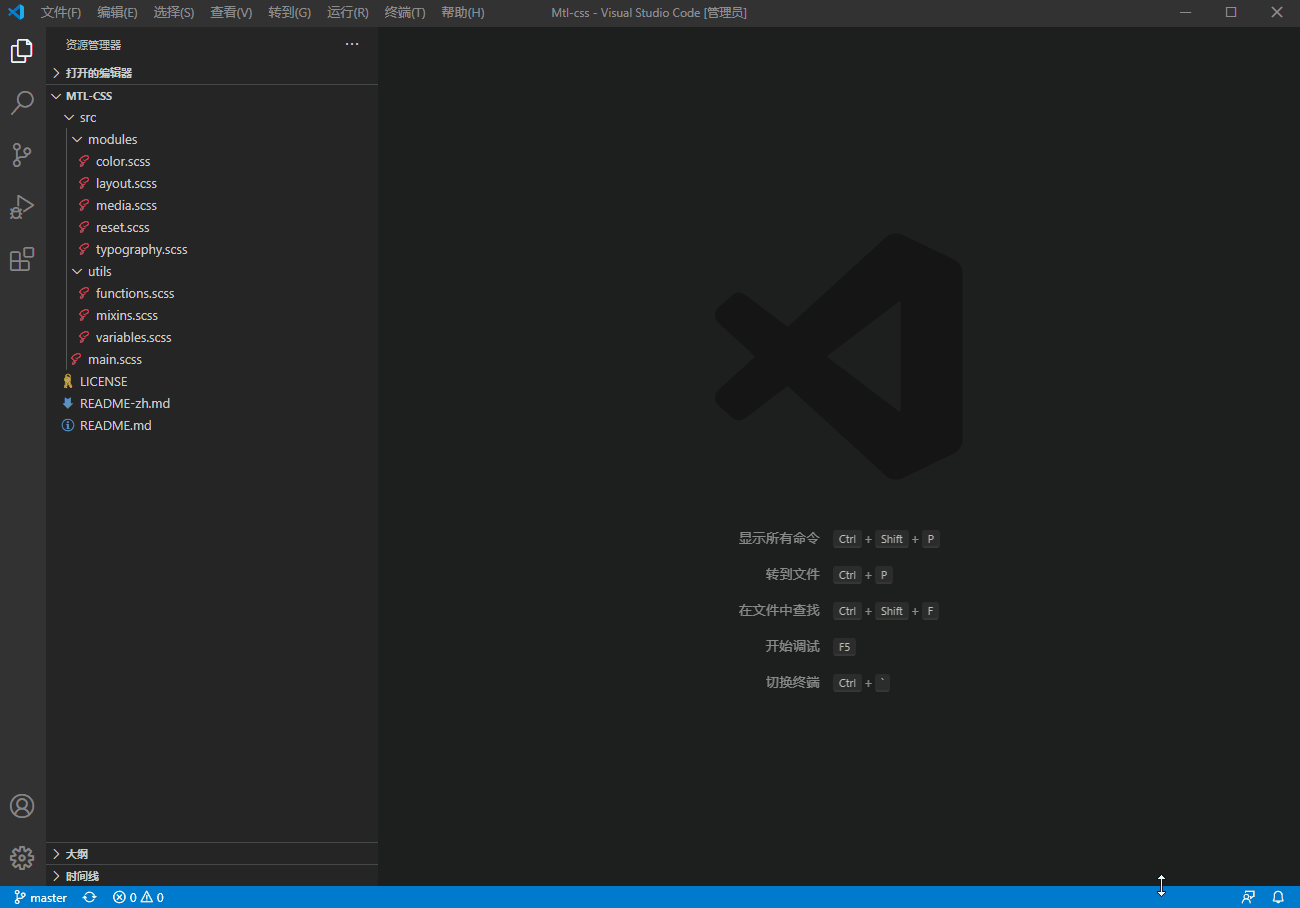The height and width of the screenshot is (908, 1300).
Task: Collapse the src folder
Action: (212, 117)
